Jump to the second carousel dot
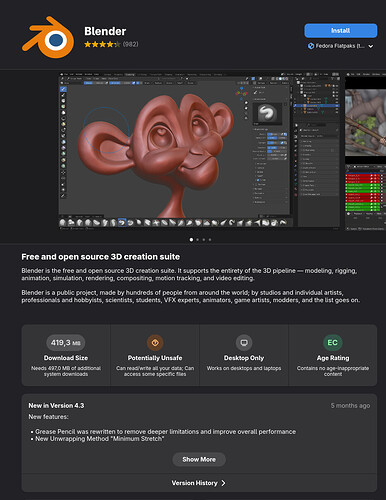 click(x=198, y=239)
